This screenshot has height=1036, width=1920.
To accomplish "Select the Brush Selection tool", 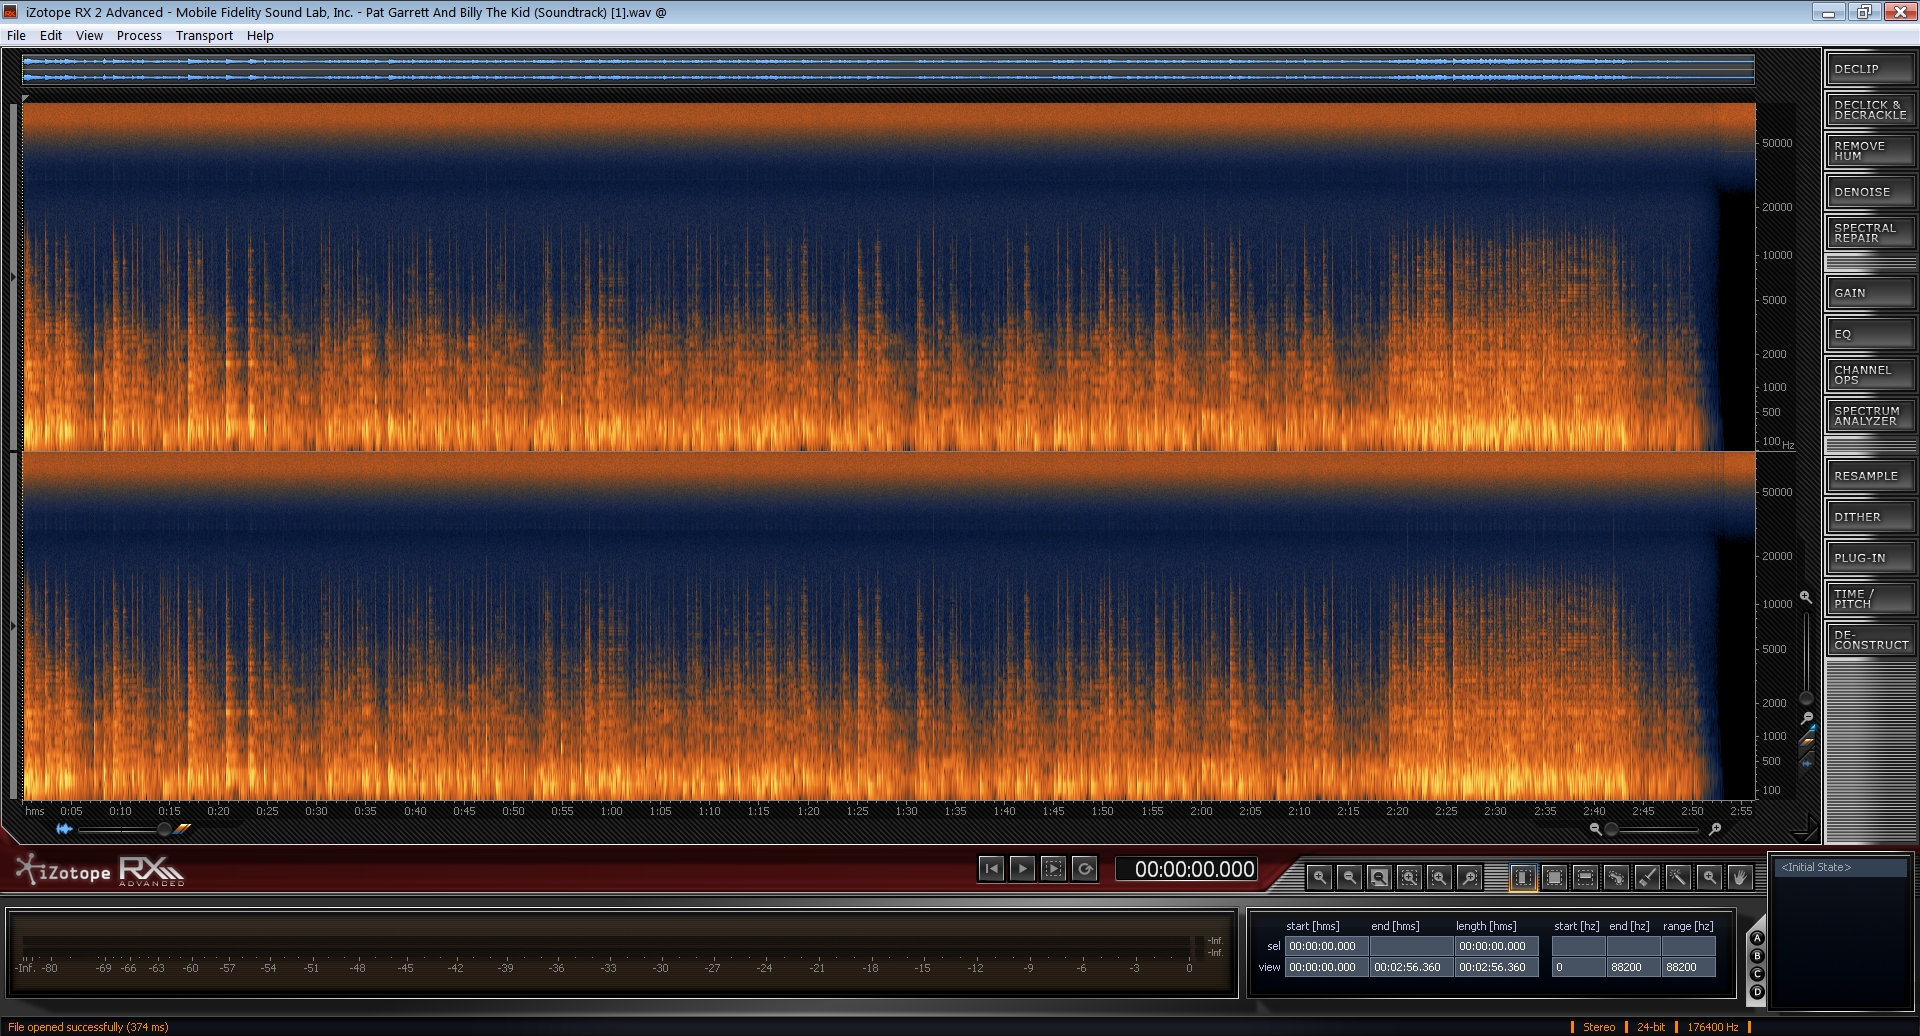I will 1647,878.
